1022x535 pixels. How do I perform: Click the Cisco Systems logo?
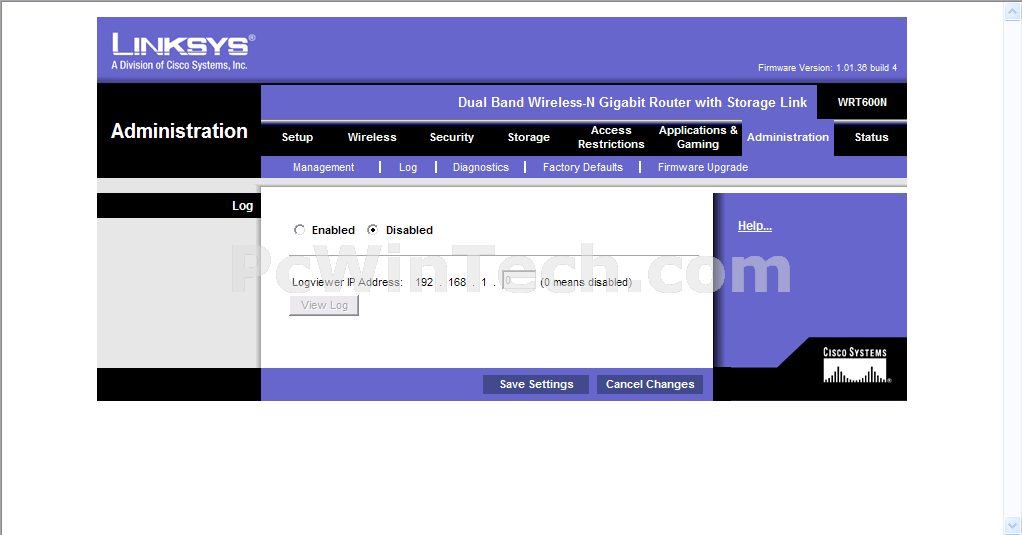coord(855,365)
